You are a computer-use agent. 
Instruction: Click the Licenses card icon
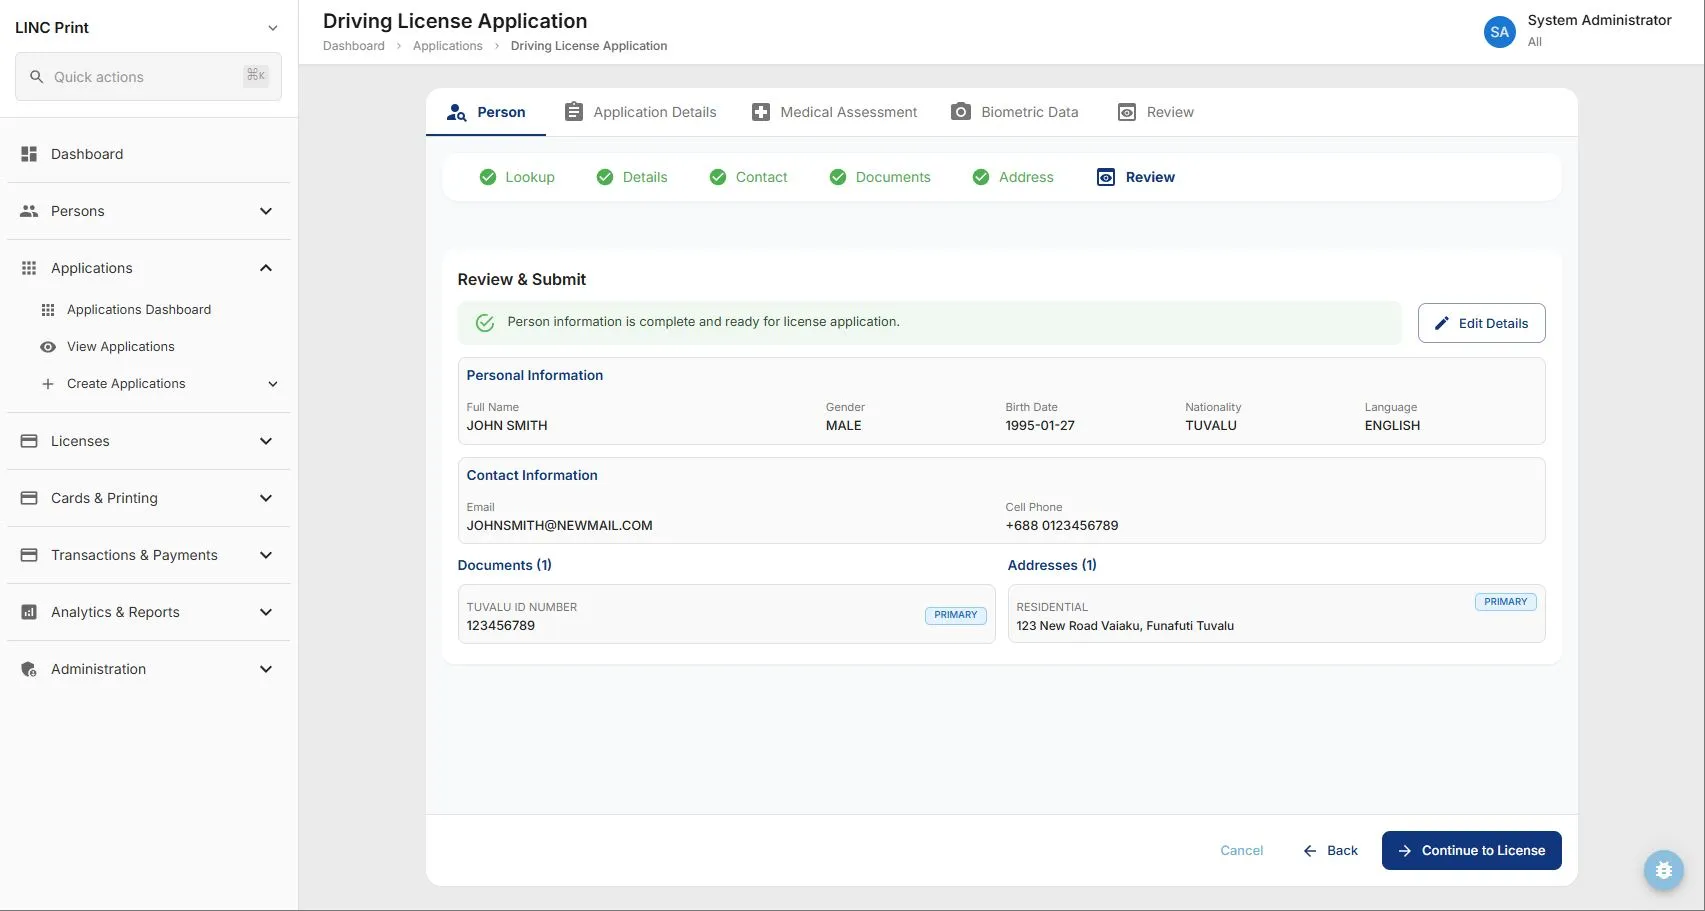click(29, 441)
